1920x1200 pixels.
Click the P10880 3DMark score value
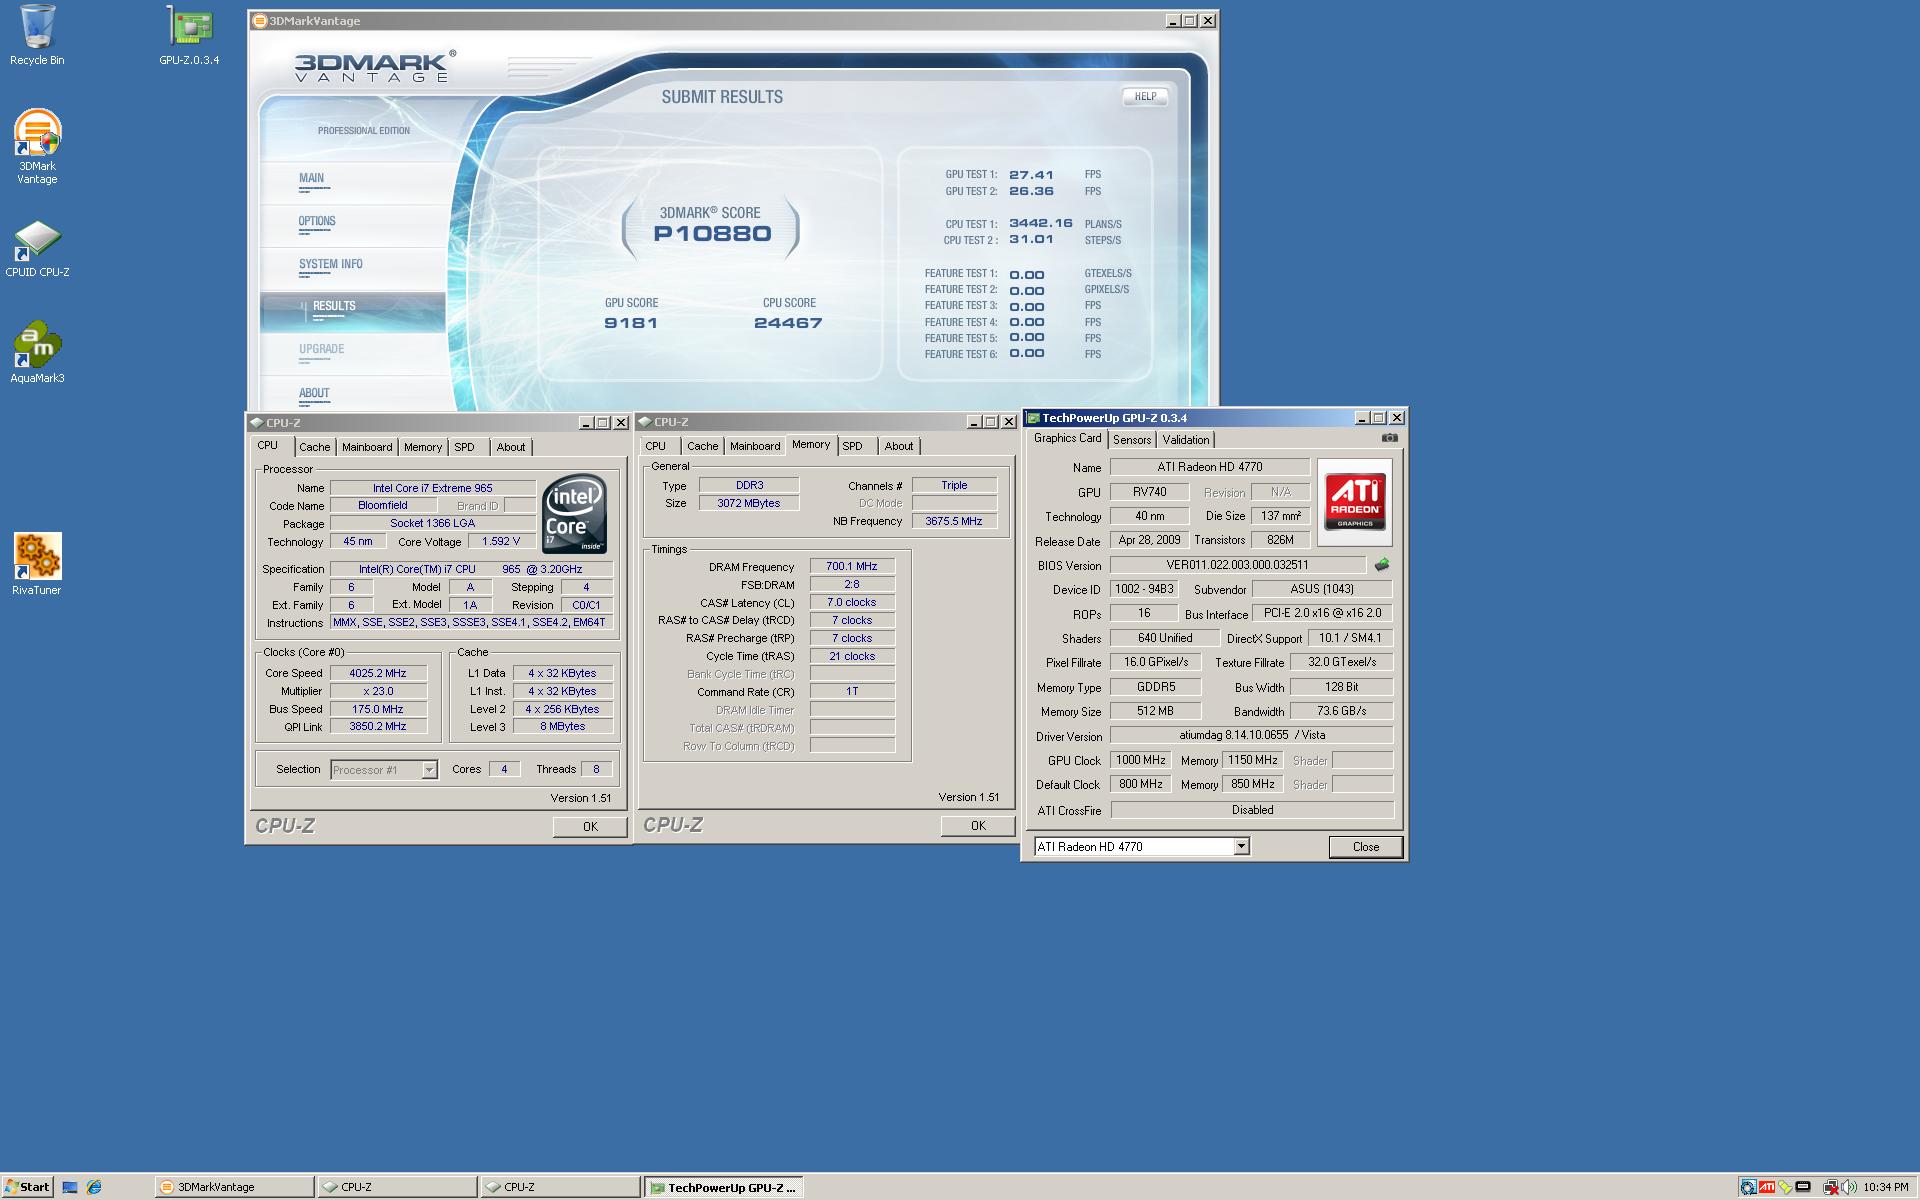tap(713, 234)
